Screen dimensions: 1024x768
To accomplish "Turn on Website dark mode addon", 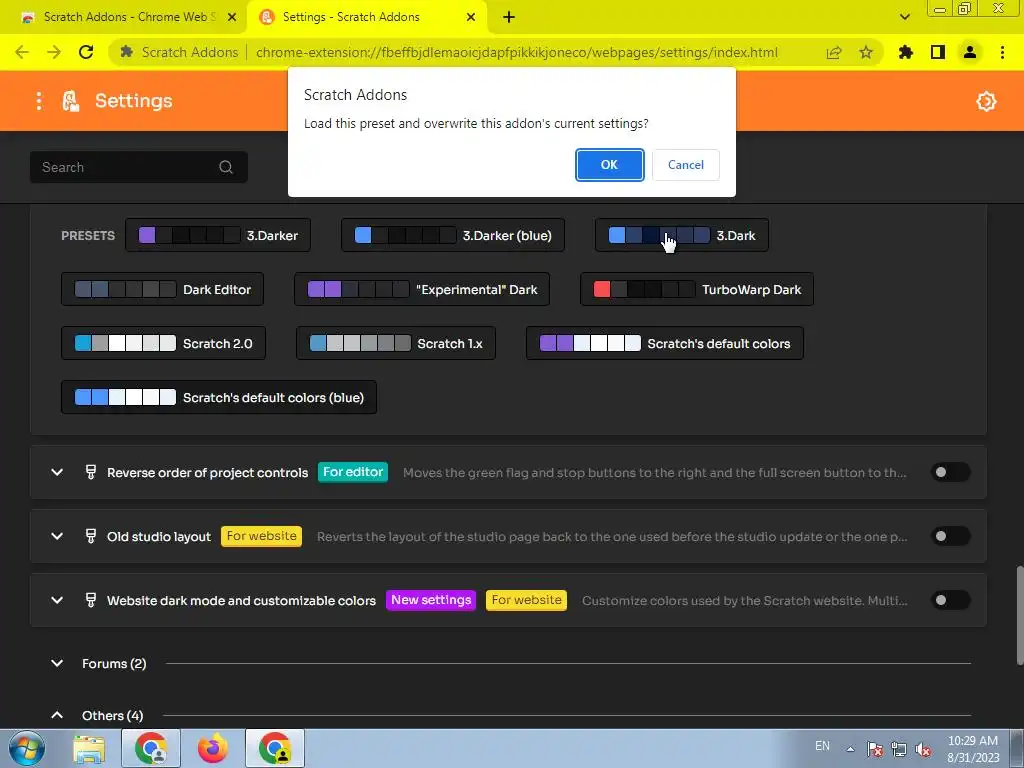I will [950, 600].
